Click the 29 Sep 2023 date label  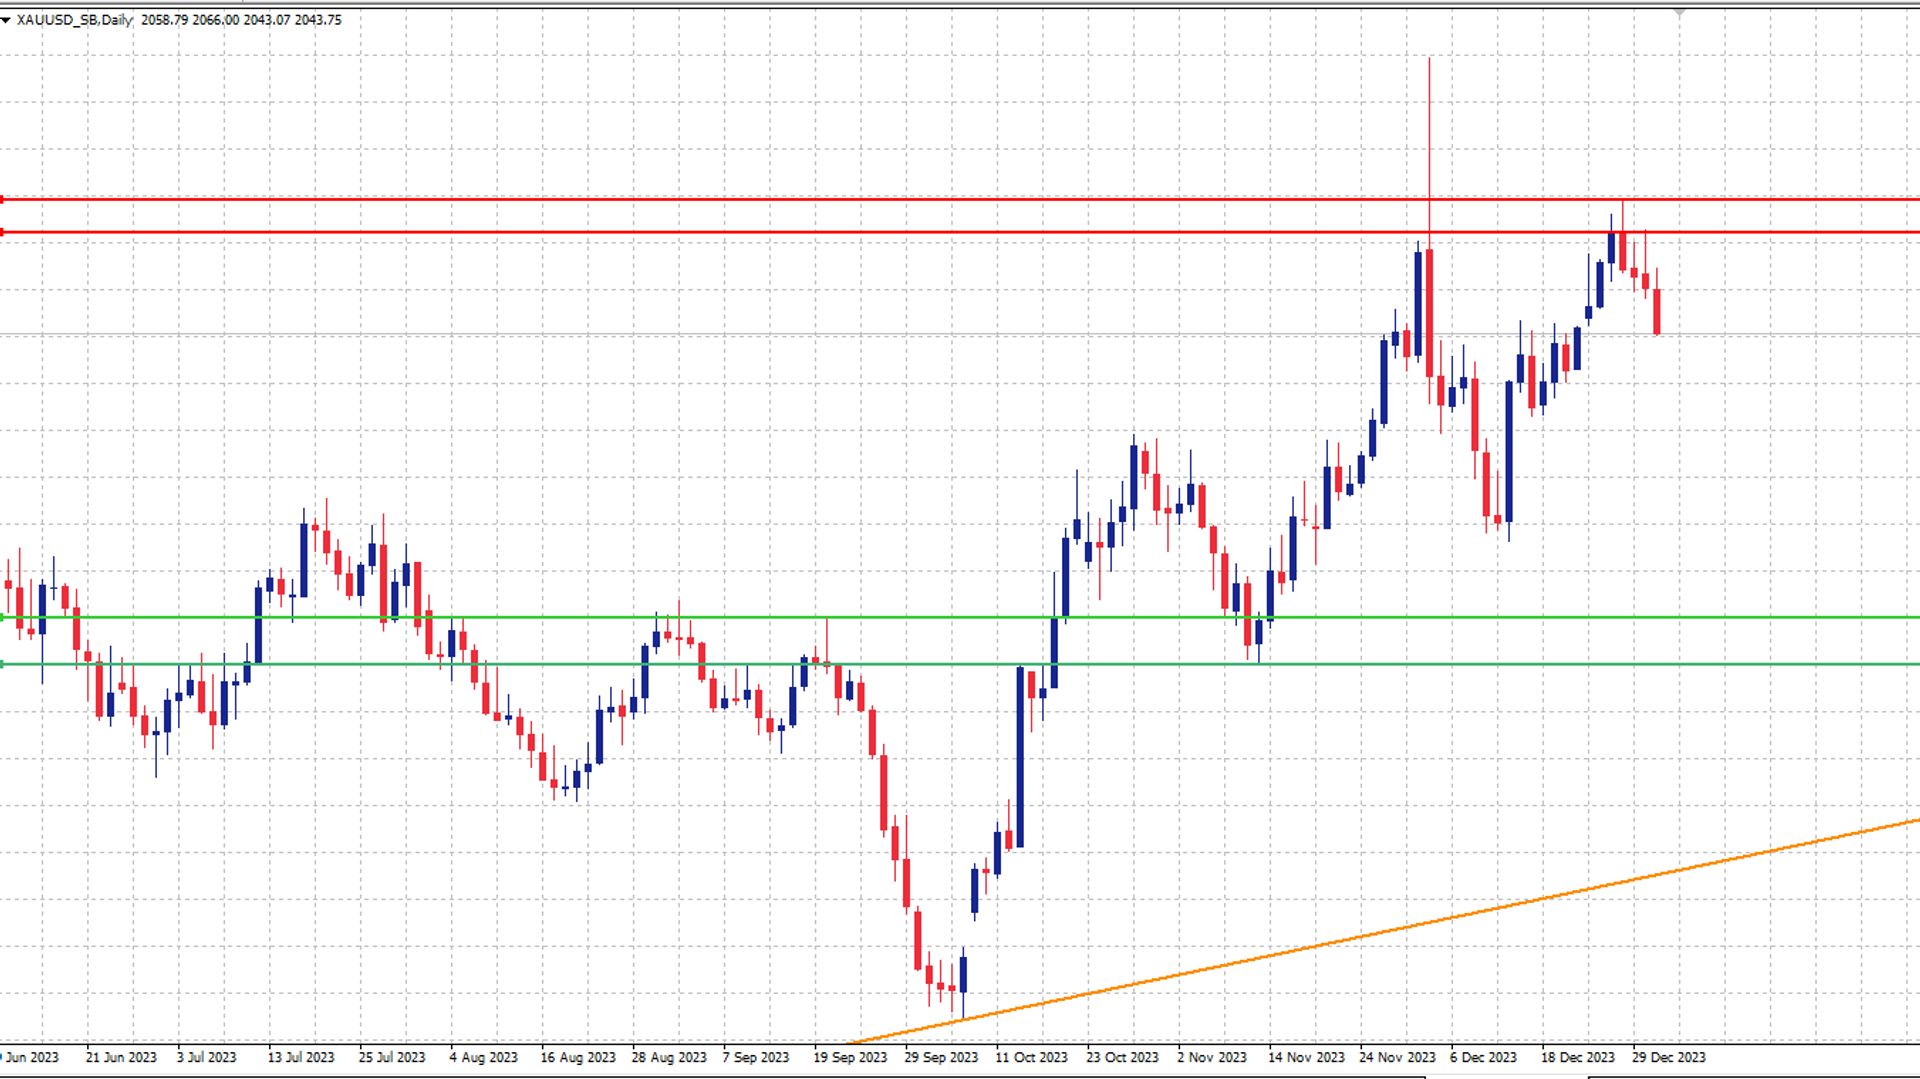[941, 1057]
